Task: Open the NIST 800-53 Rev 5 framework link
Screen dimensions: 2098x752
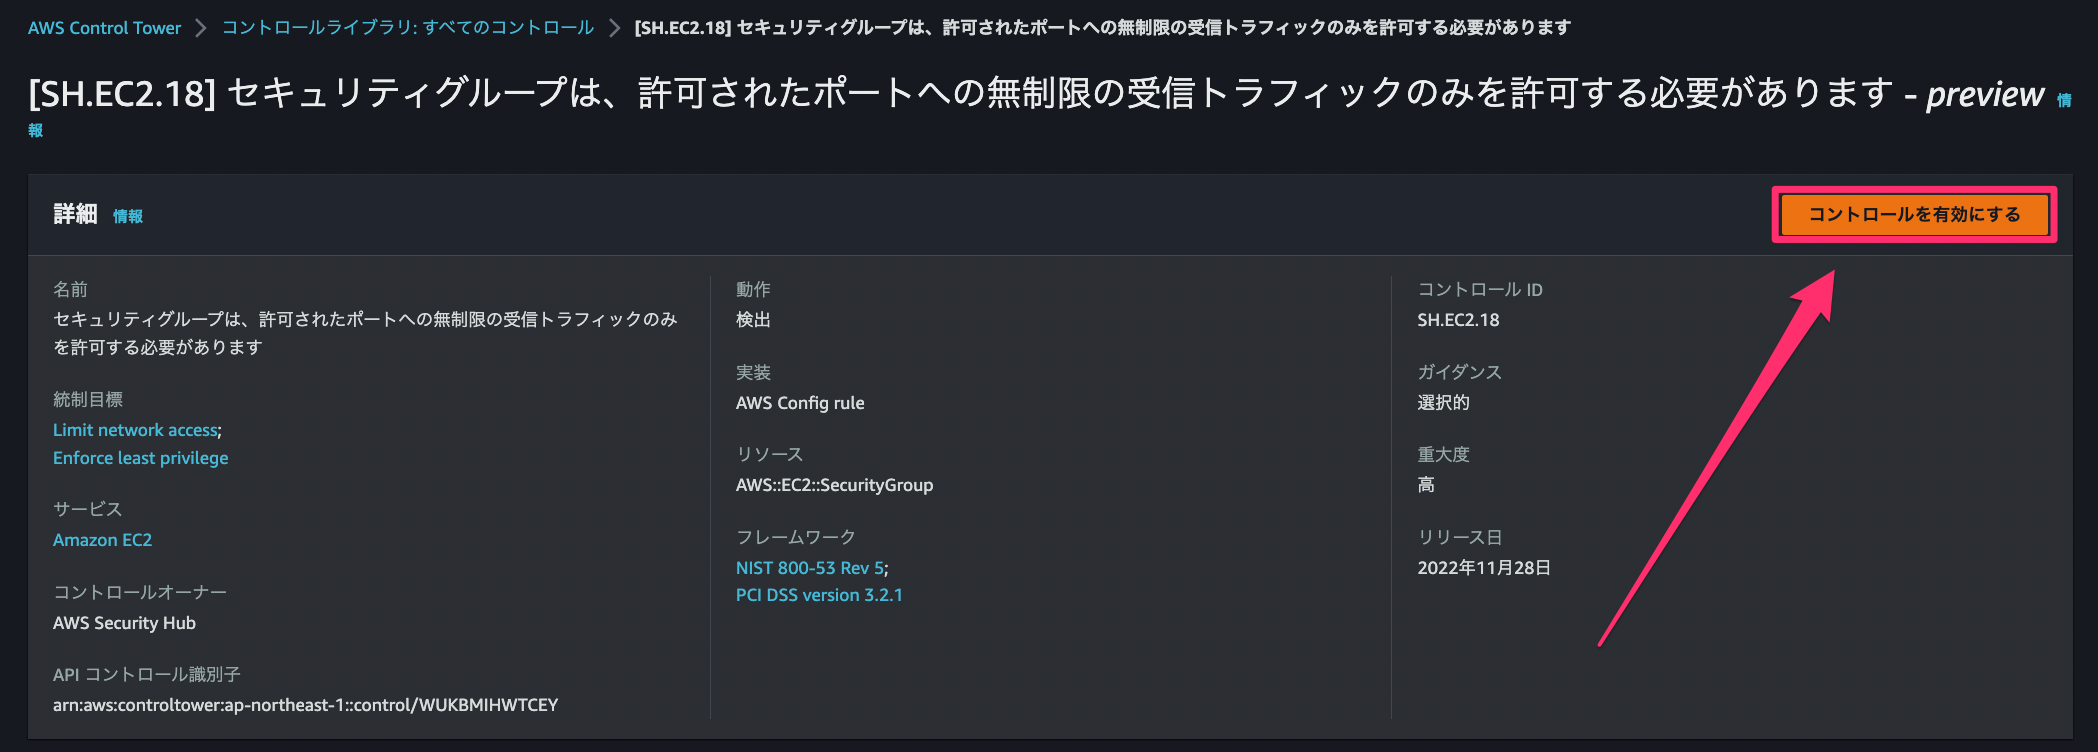Action: 810,568
